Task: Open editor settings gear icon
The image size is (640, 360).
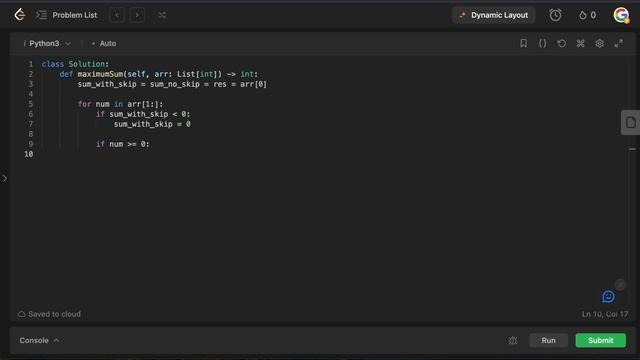Action: [599, 43]
